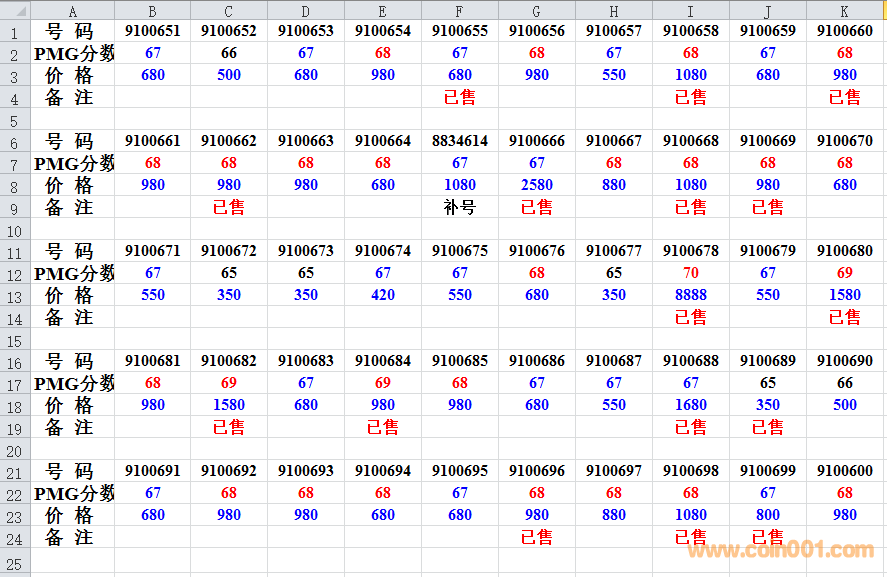Select column F header
The height and width of the screenshot is (577, 887).
459,10
